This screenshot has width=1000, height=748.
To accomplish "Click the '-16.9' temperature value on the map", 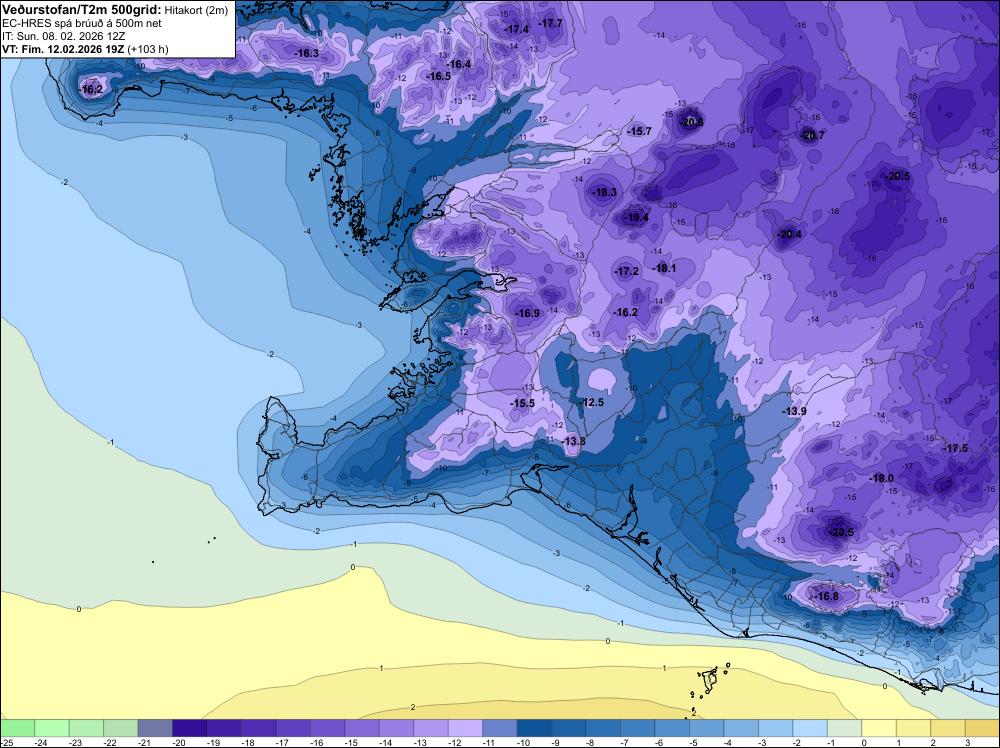I will tap(527, 313).
